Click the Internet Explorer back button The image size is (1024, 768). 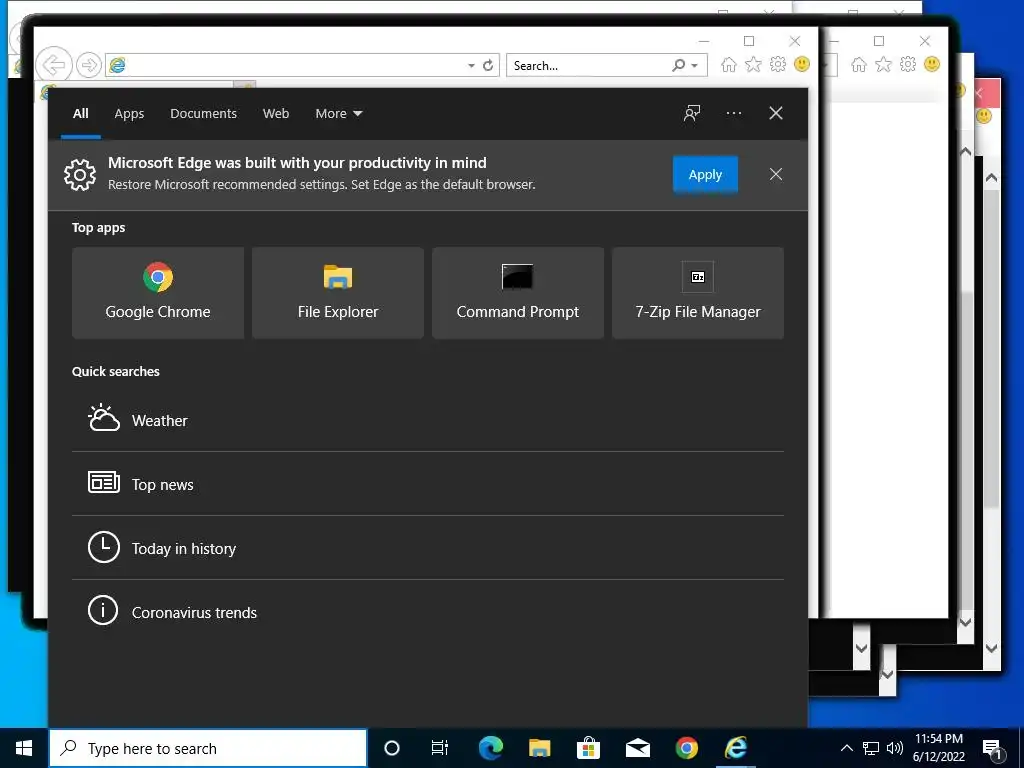(x=54, y=65)
